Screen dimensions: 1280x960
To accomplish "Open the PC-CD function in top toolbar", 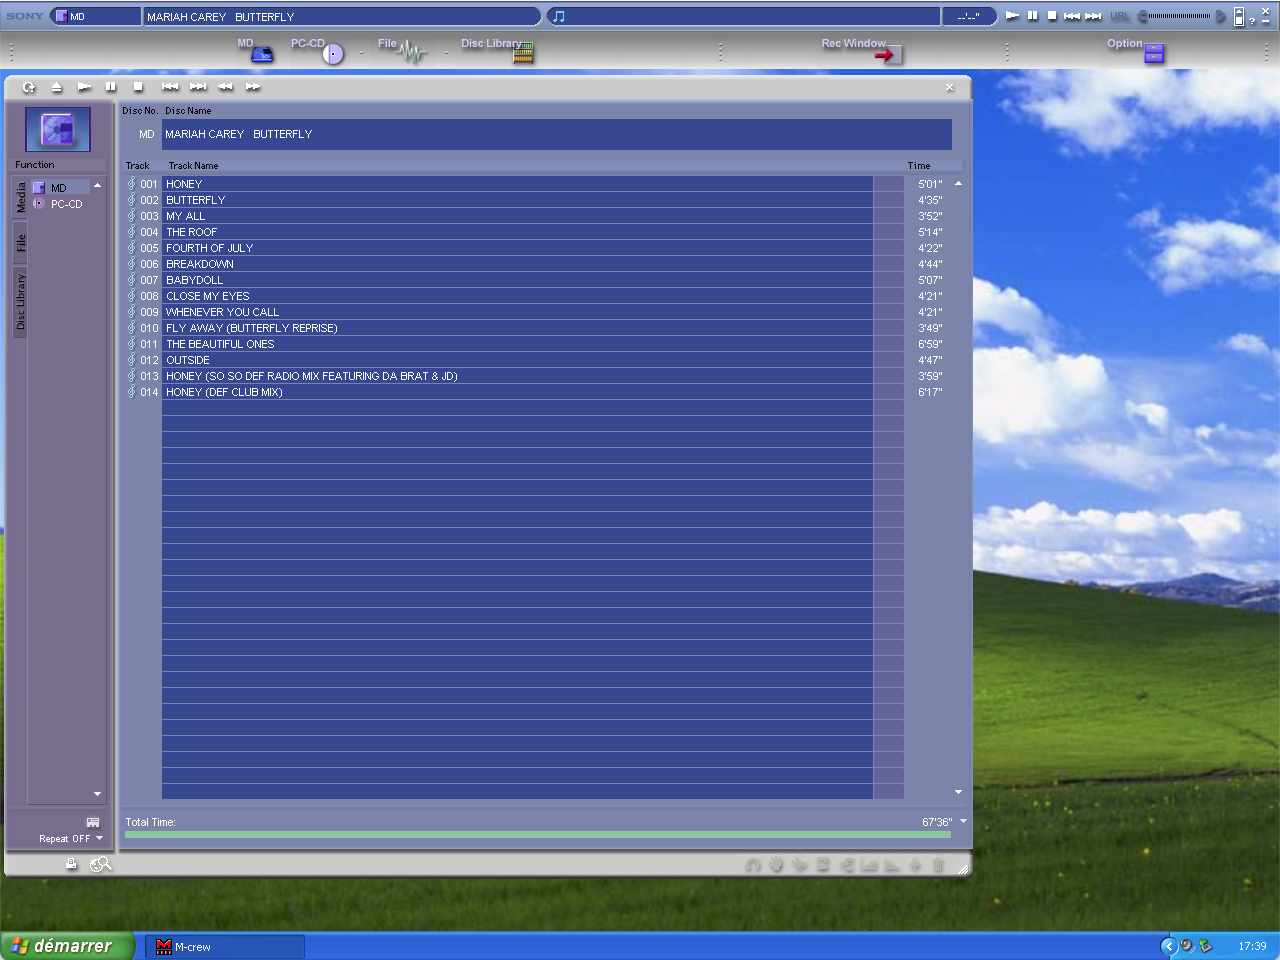I will click(318, 50).
